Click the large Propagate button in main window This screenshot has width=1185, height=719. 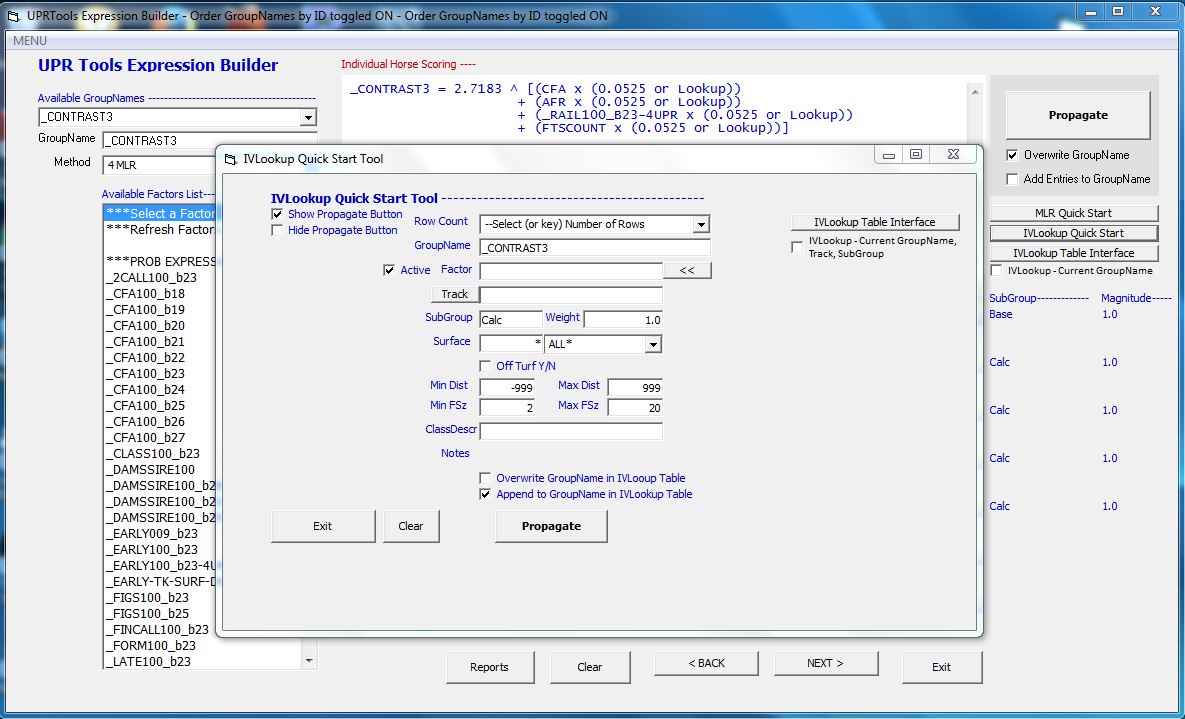click(1078, 115)
